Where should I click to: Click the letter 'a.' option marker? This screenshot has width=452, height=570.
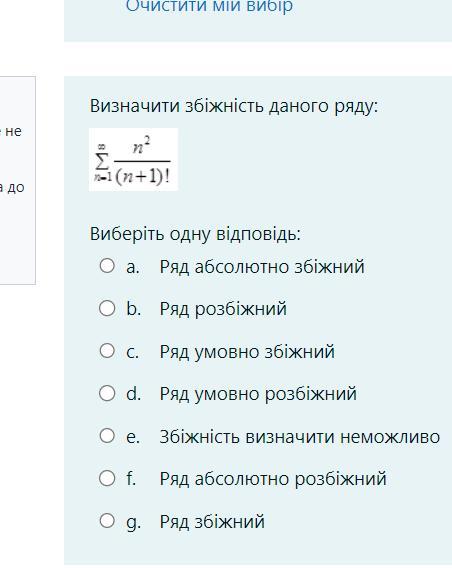(x=133, y=267)
